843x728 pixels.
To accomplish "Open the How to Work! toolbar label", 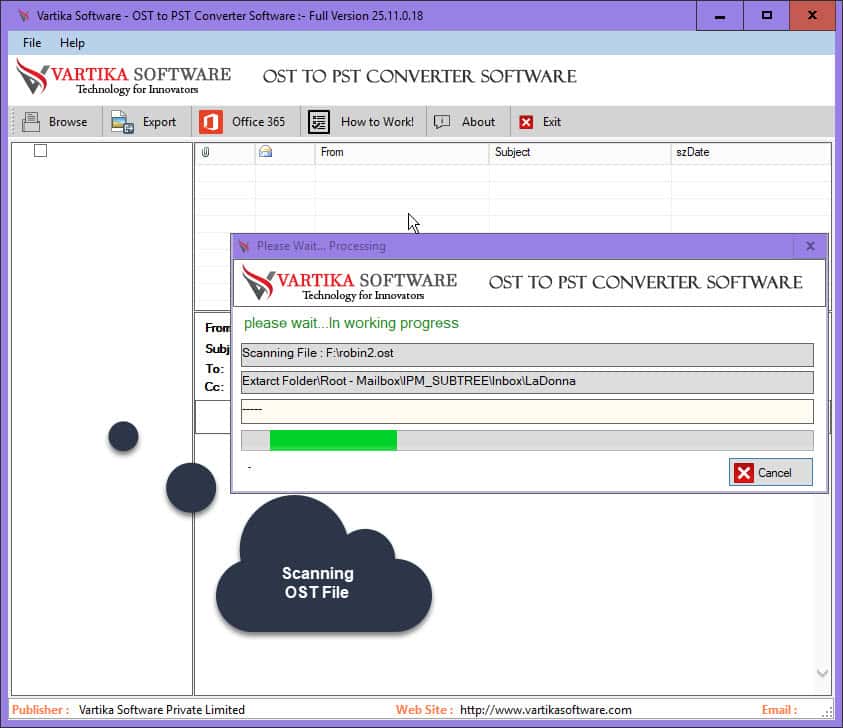I will [377, 122].
